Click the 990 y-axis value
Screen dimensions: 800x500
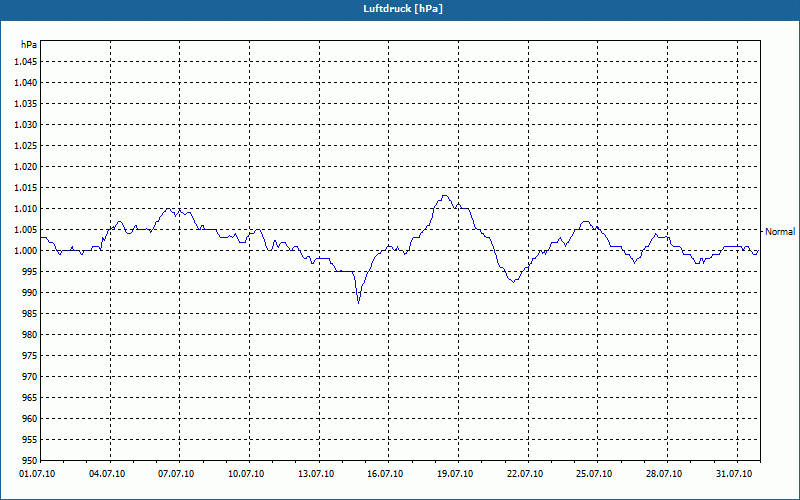pyautogui.click(x=31, y=292)
